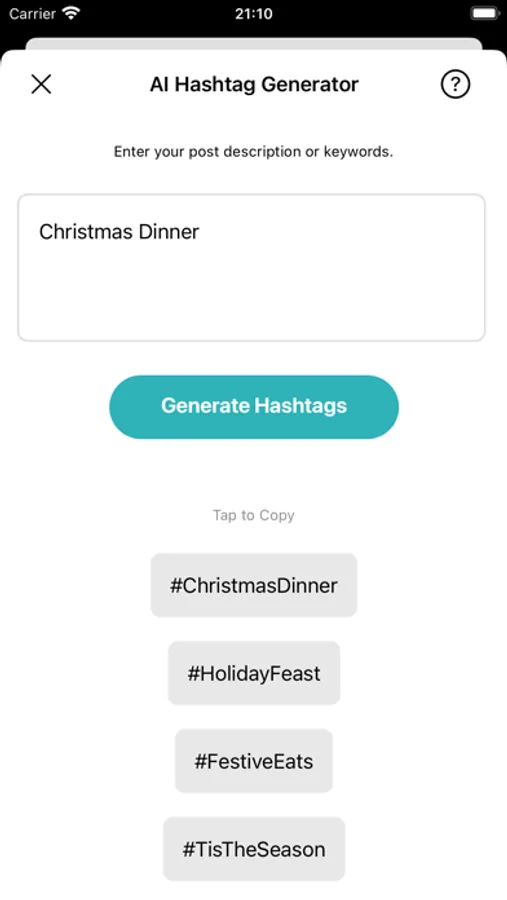Copy the #FestiveEats hashtag
This screenshot has width=507, height=900.
click(254, 761)
